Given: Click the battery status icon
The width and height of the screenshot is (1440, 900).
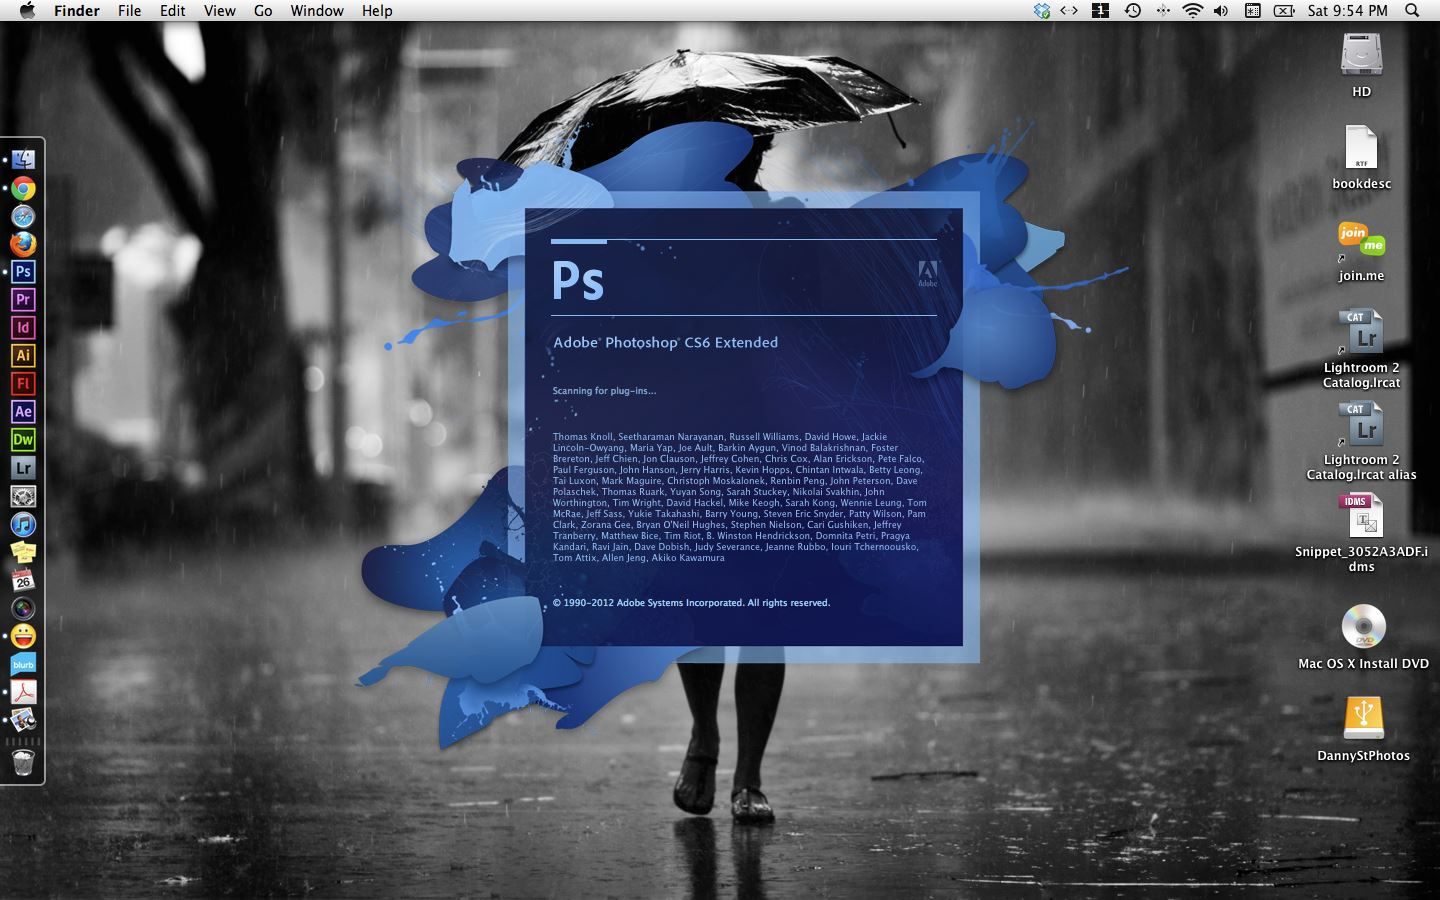Looking at the screenshot, I should [1285, 11].
